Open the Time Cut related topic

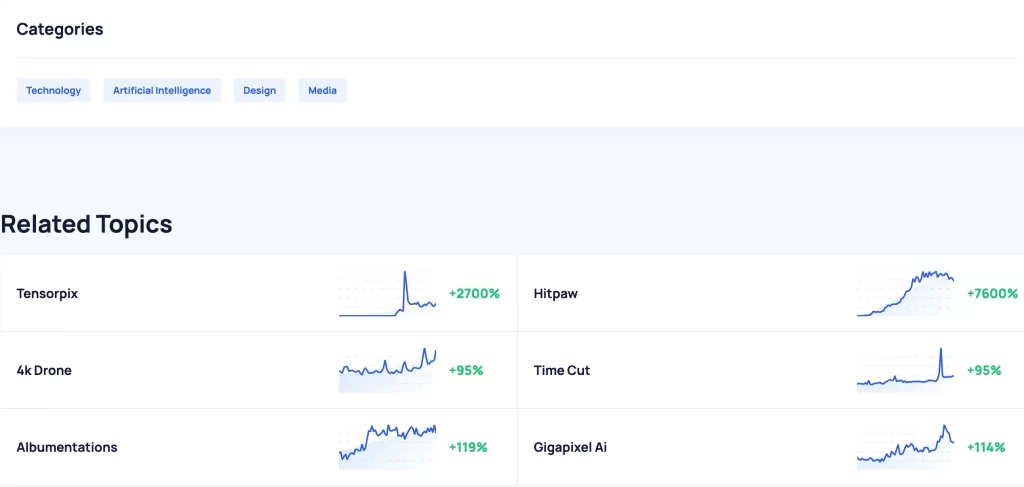click(x=562, y=371)
